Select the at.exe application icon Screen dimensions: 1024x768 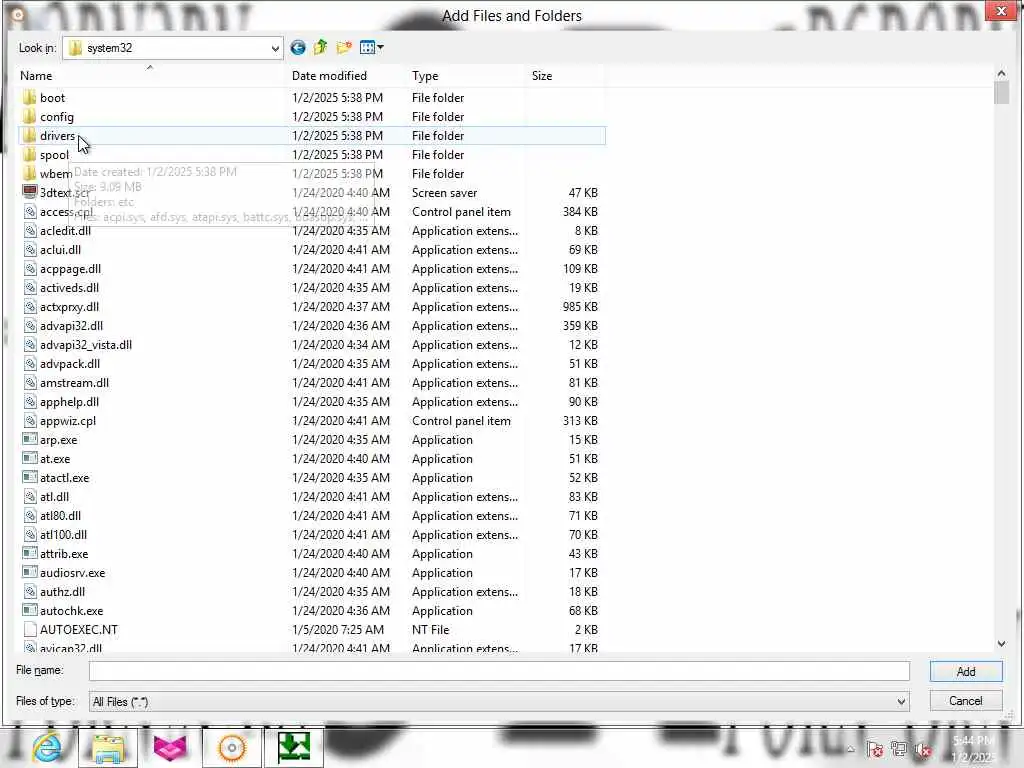(x=29, y=458)
